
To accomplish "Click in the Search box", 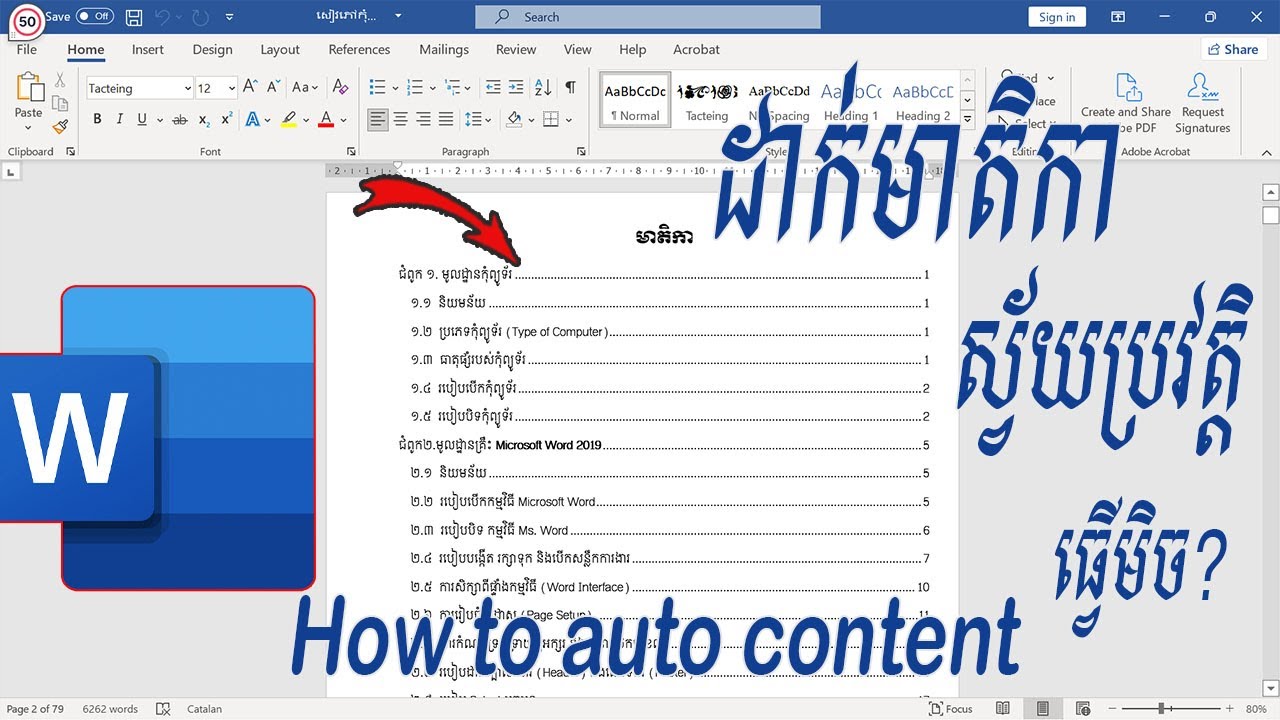I will [x=647, y=17].
